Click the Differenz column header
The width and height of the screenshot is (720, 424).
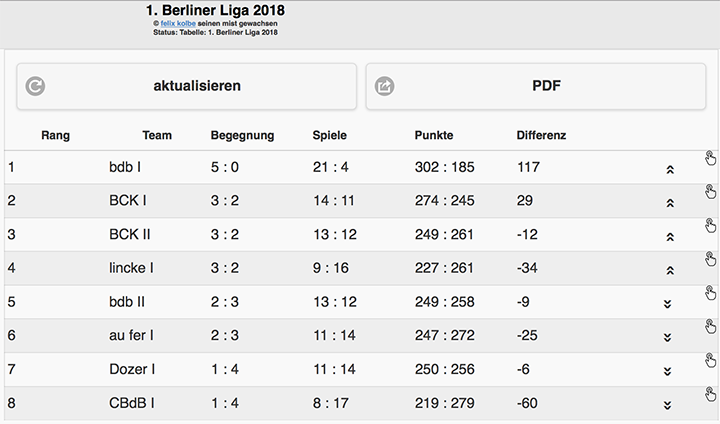coord(541,135)
